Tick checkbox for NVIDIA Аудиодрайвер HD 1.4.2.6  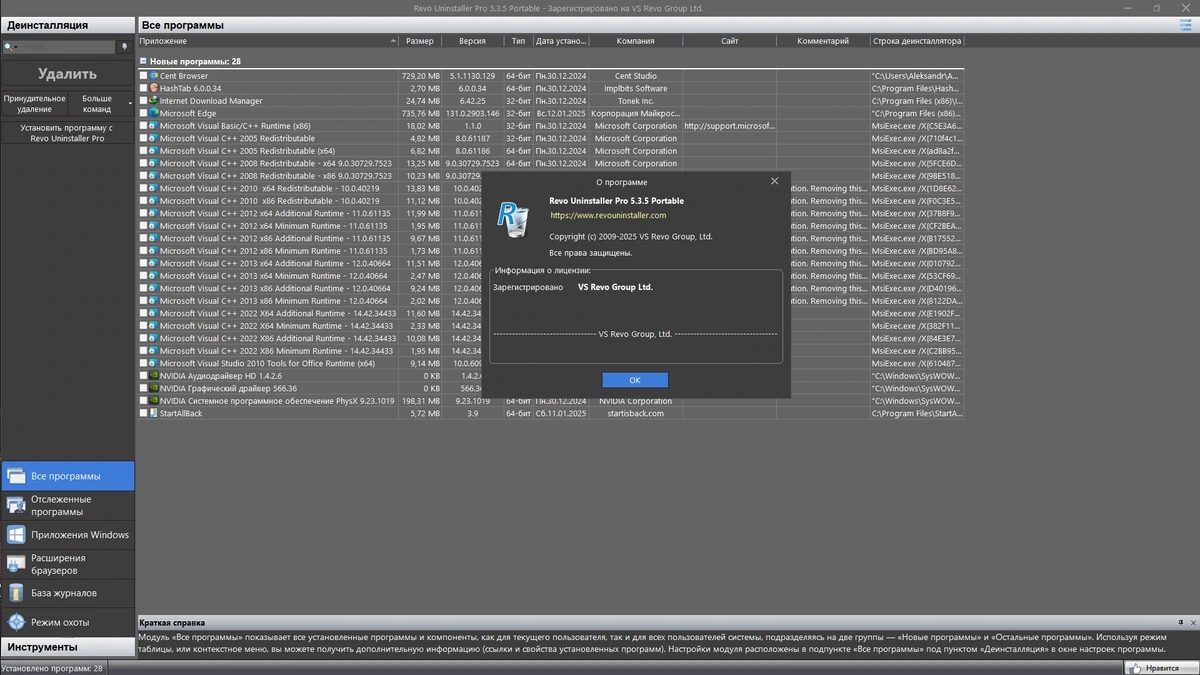click(x=143, y=376)
